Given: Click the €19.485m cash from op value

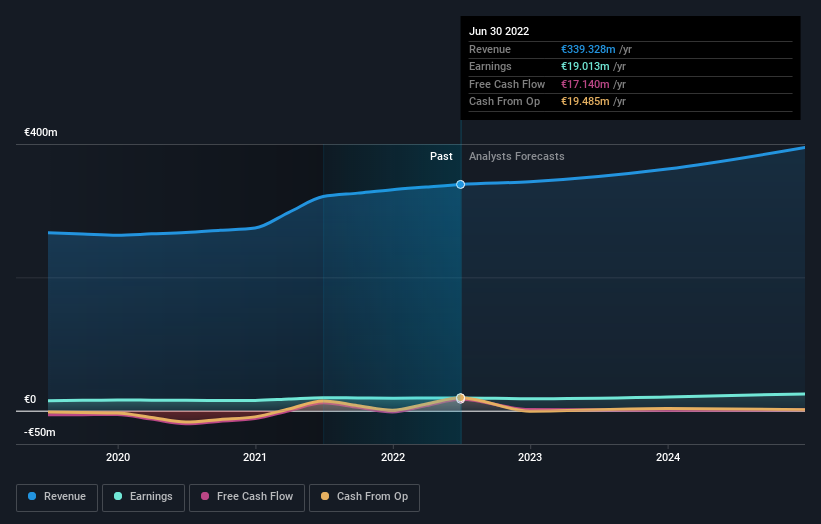Looking at the screenshot, I should click(585, 102).
